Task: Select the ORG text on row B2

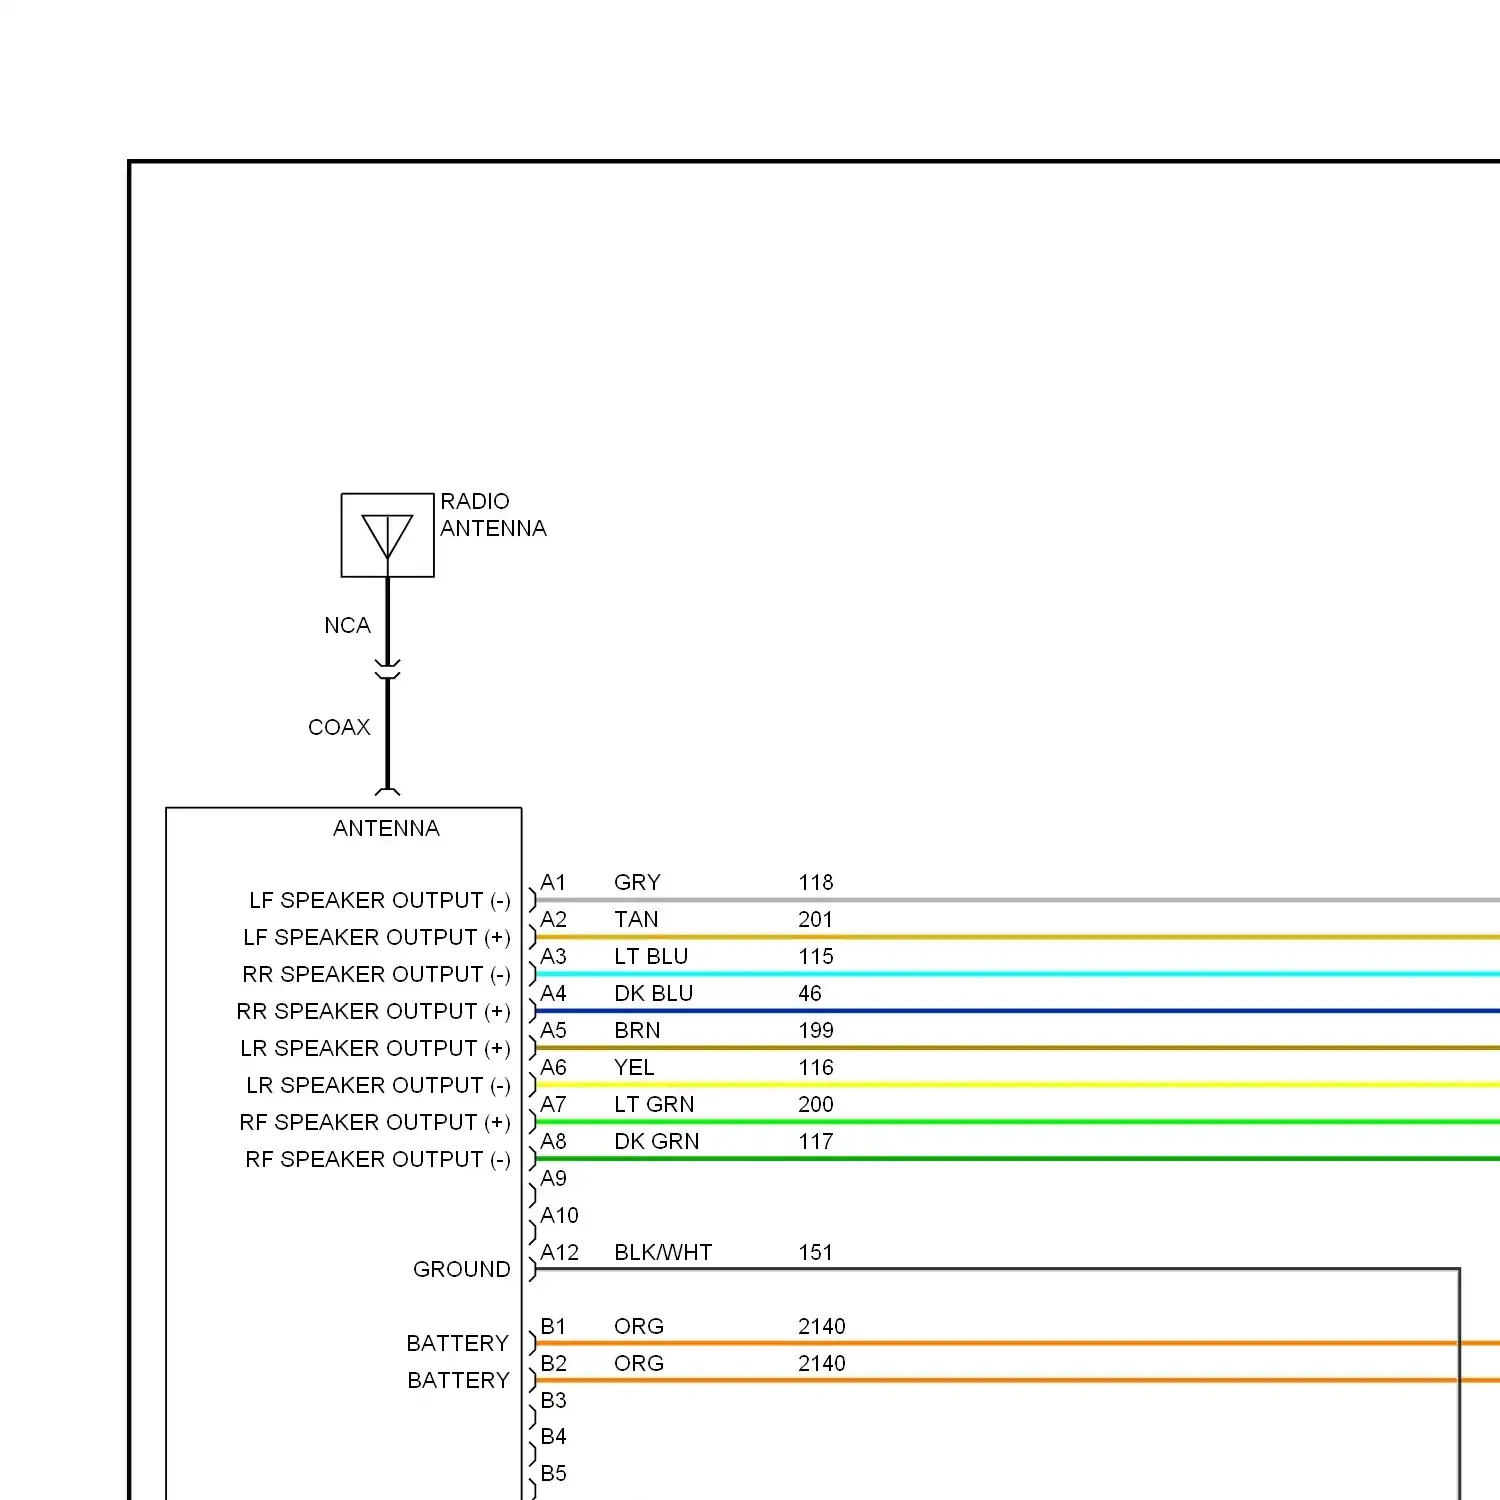Action: (x=639, y=1364)
